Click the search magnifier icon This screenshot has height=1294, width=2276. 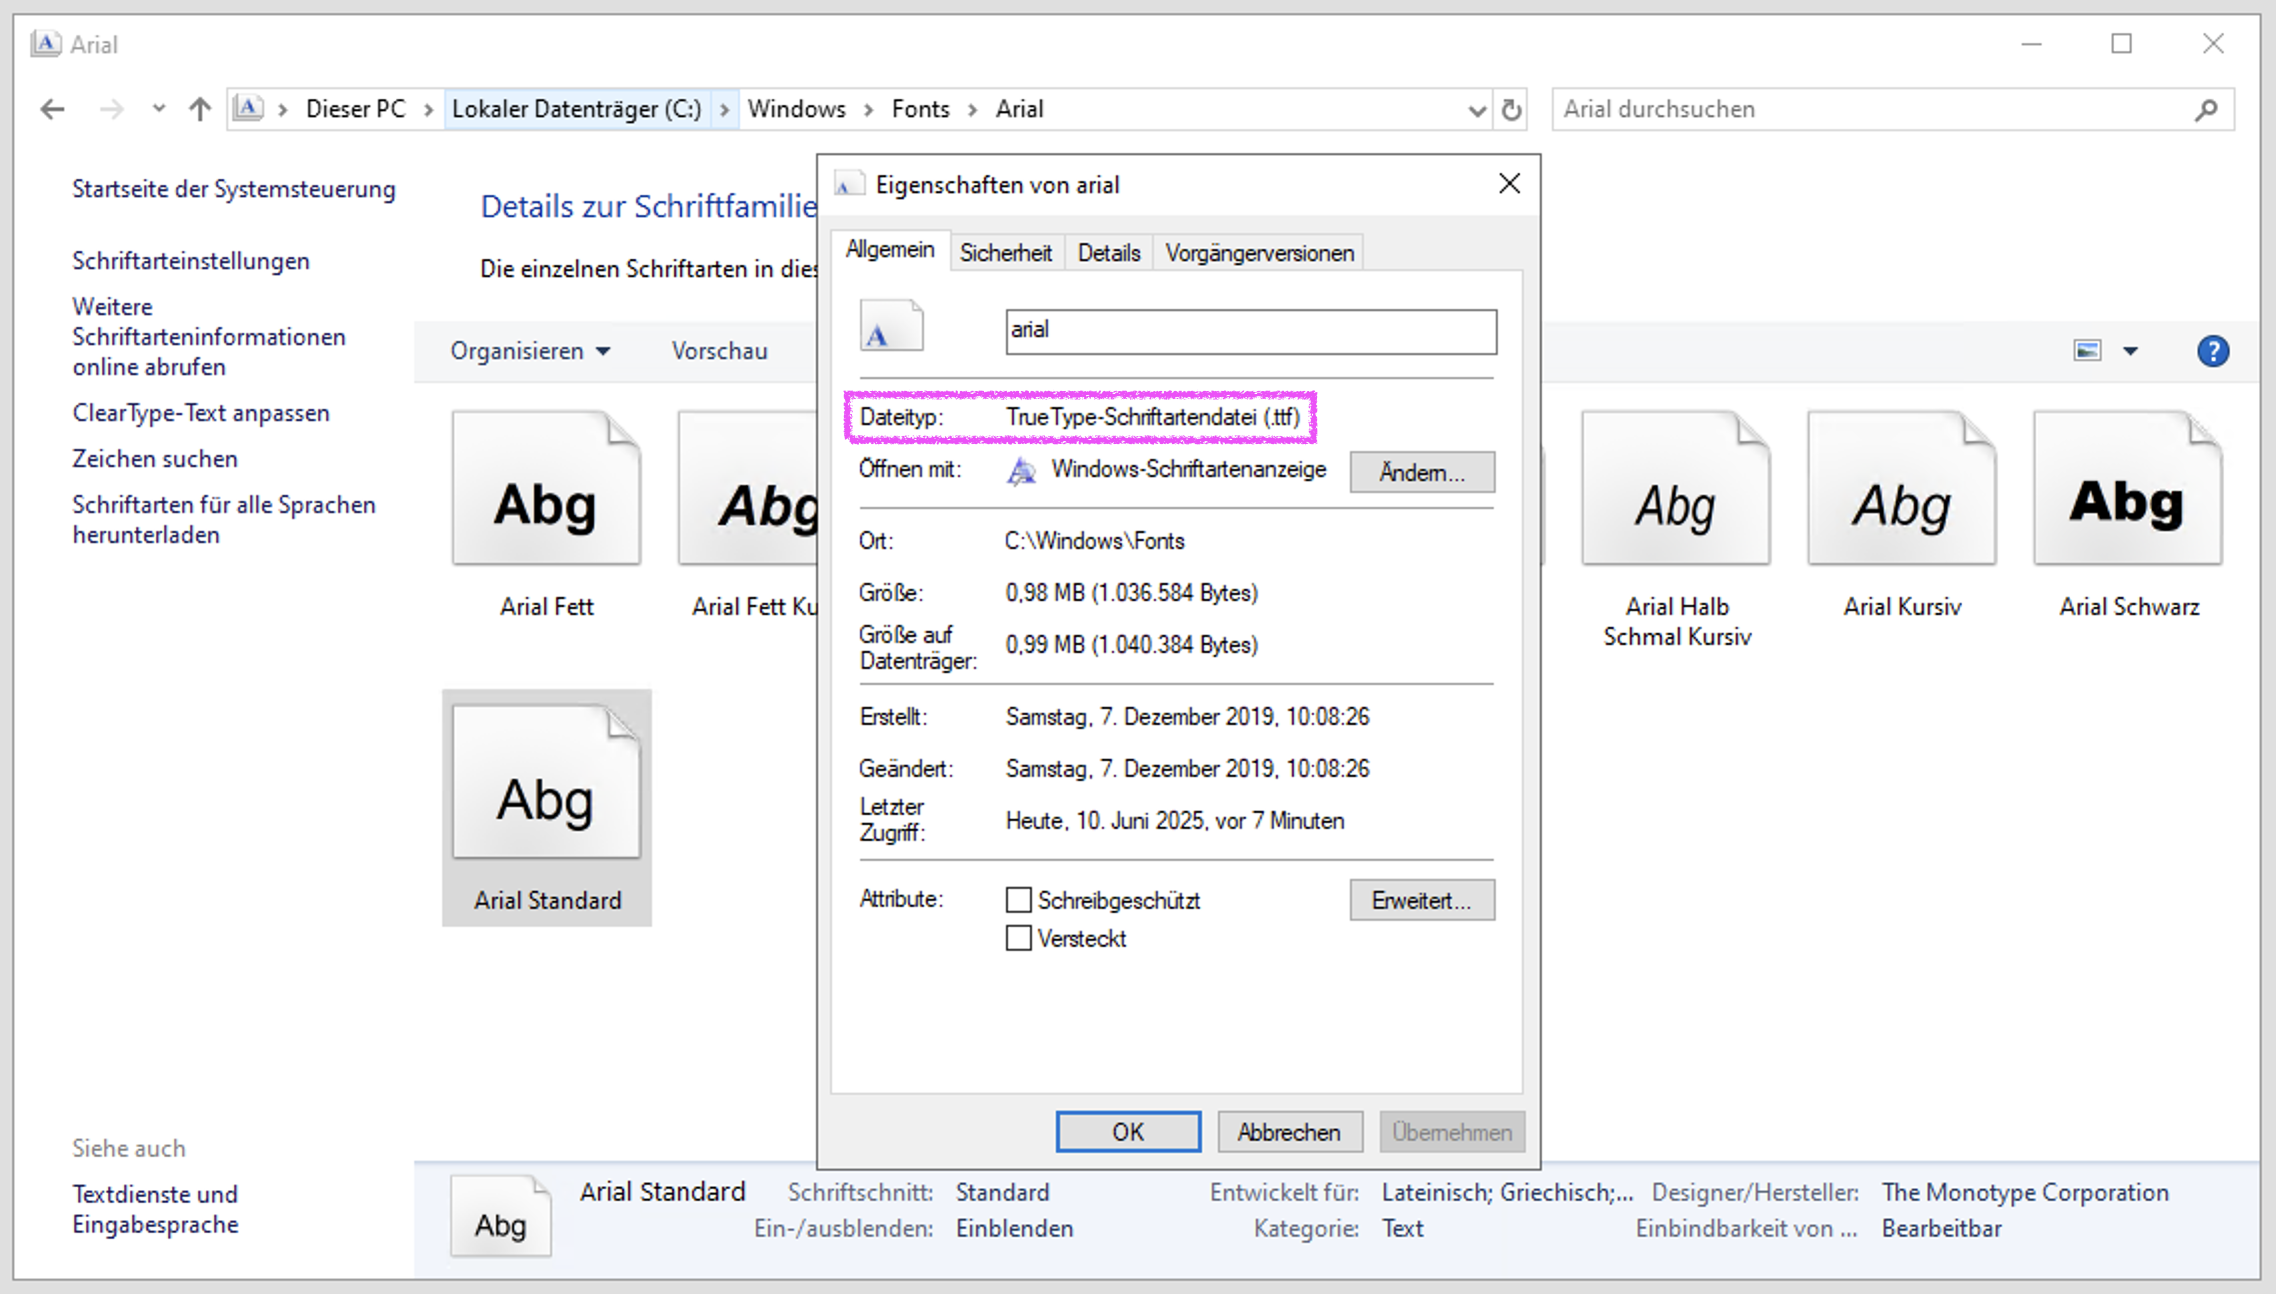click(2206, 110)
